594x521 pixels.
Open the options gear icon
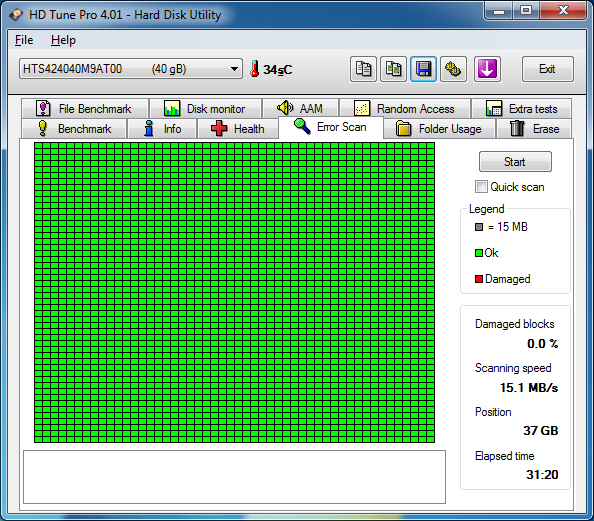pyautogui.click(x=453, y=69)
